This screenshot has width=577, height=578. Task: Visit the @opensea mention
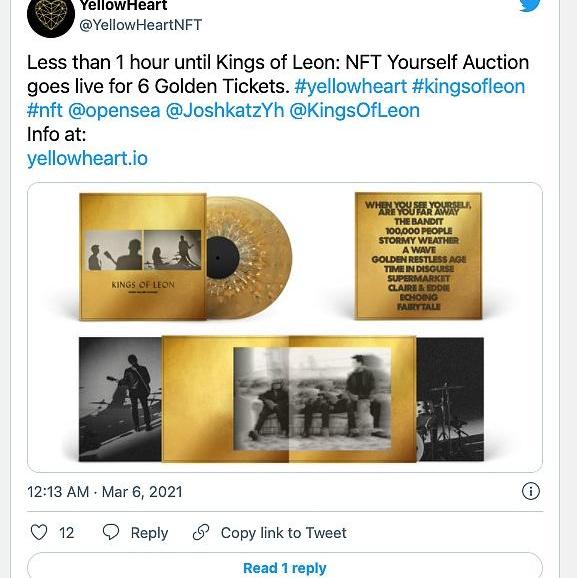(x=114, y=111)
